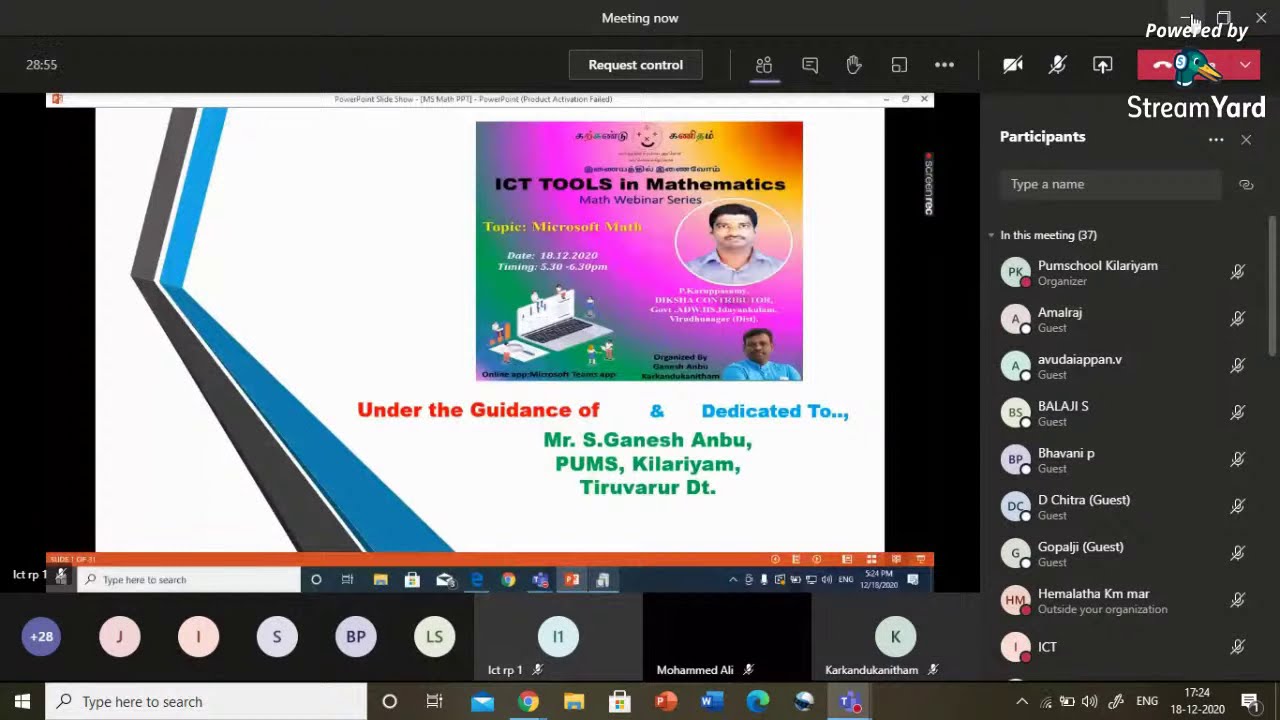Open the taskbar clock showing 17:24

(x=1197, y=701)
